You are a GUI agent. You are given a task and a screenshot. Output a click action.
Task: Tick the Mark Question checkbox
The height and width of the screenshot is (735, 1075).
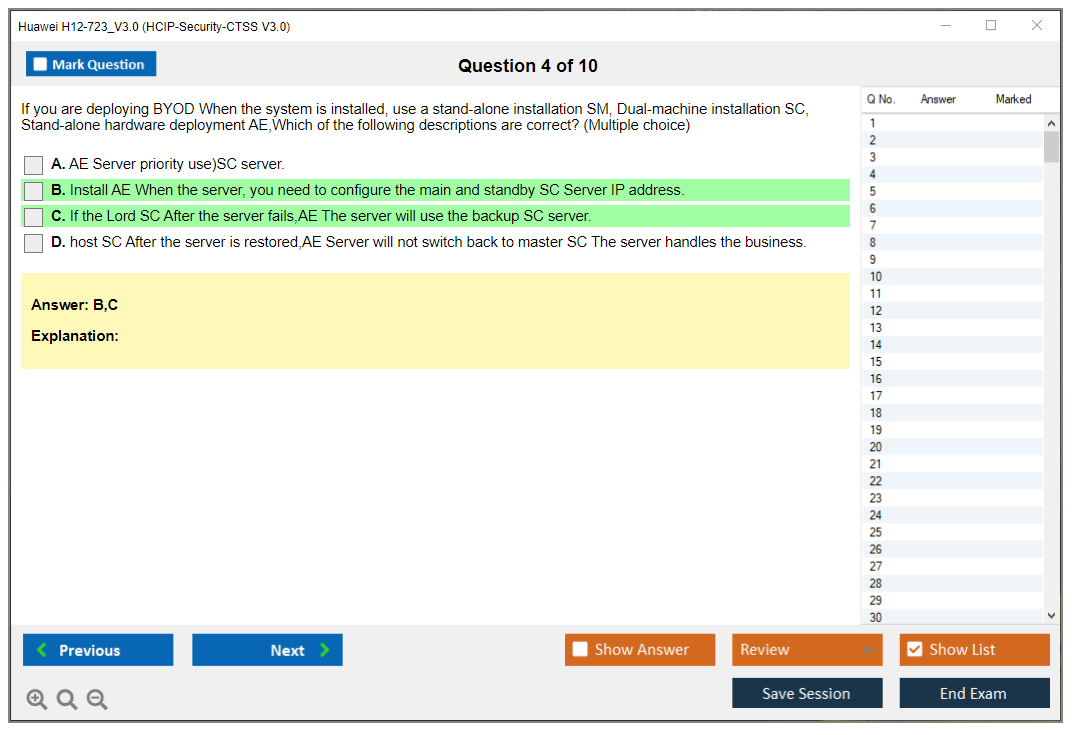click(x=41, y=65)
